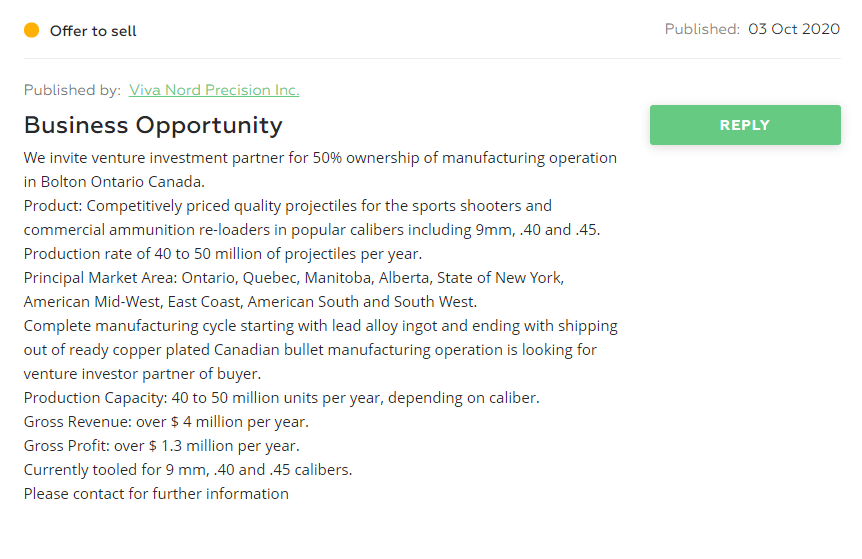Screen dimensions: 862x559
Task: Click the 'Production rate of 40 to 50 million' line
Action: click(223, 254)
